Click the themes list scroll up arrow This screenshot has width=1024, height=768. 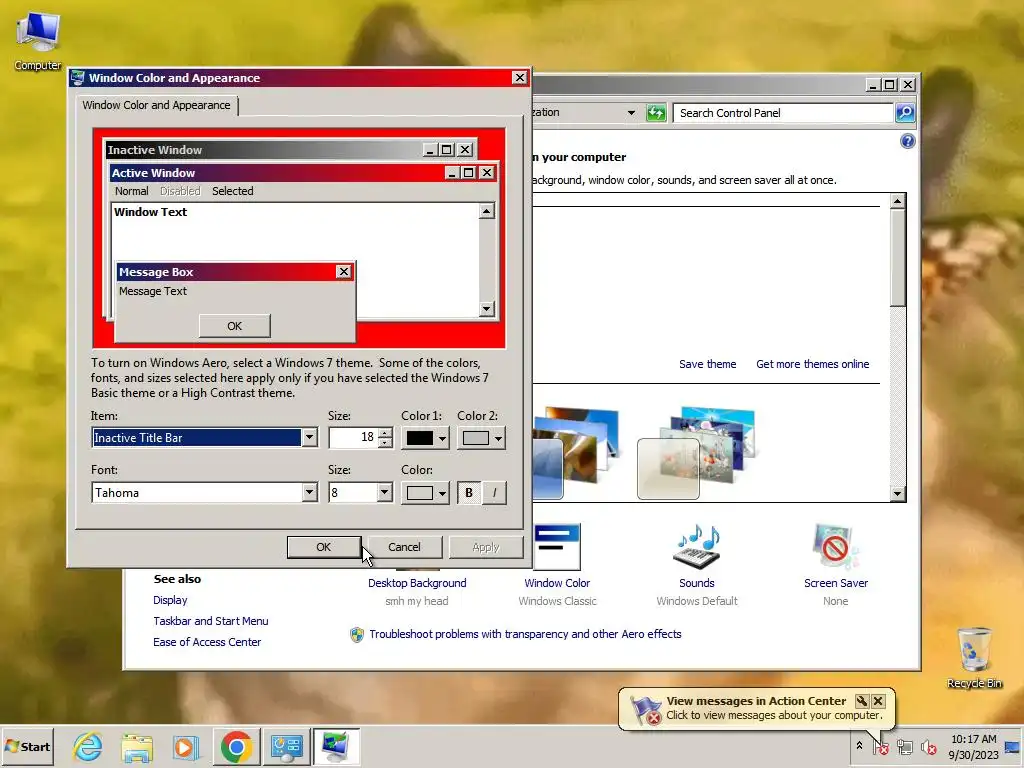point(897,201)
